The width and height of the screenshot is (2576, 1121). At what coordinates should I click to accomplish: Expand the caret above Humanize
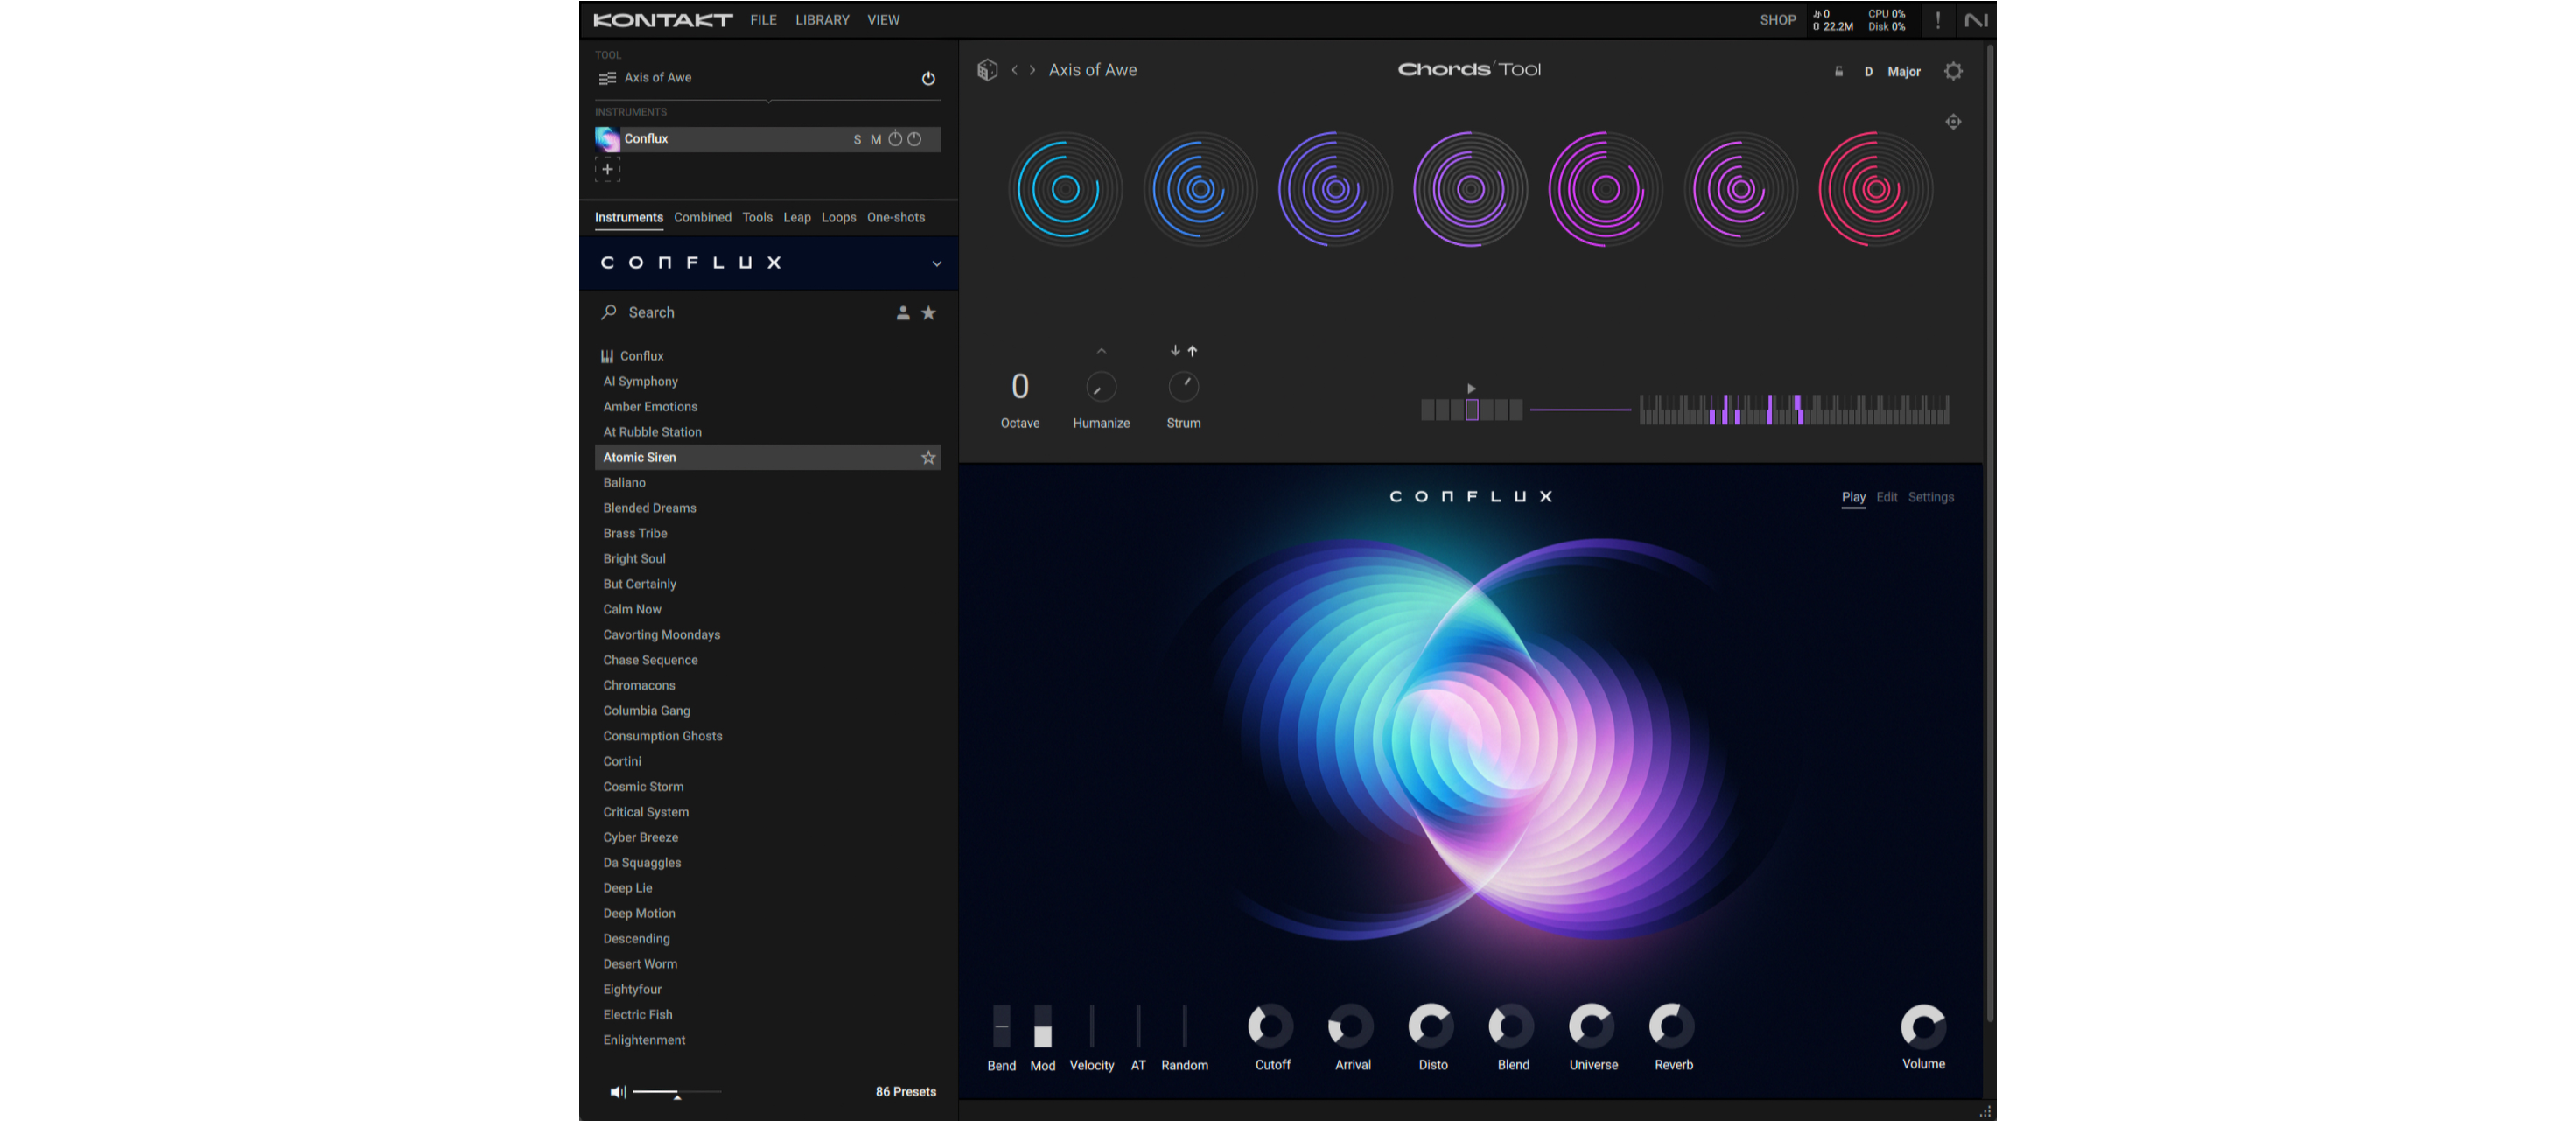click(1101, 351)
